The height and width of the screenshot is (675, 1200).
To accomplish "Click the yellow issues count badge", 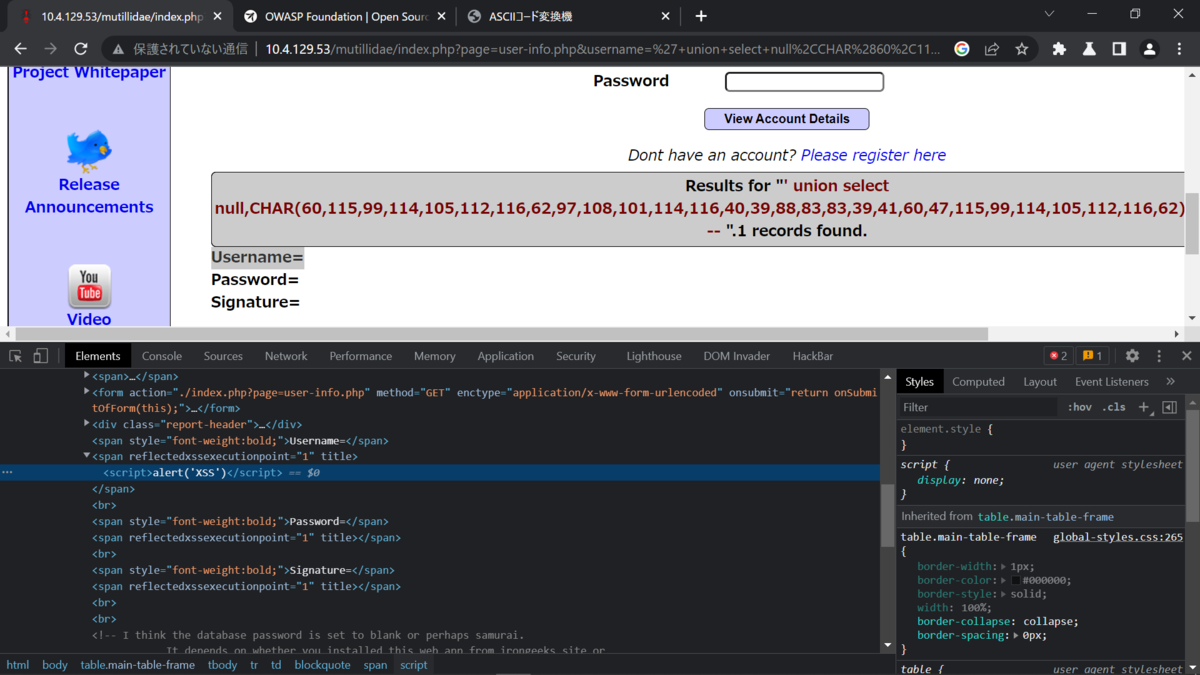I will click(x=1092, y=356).
